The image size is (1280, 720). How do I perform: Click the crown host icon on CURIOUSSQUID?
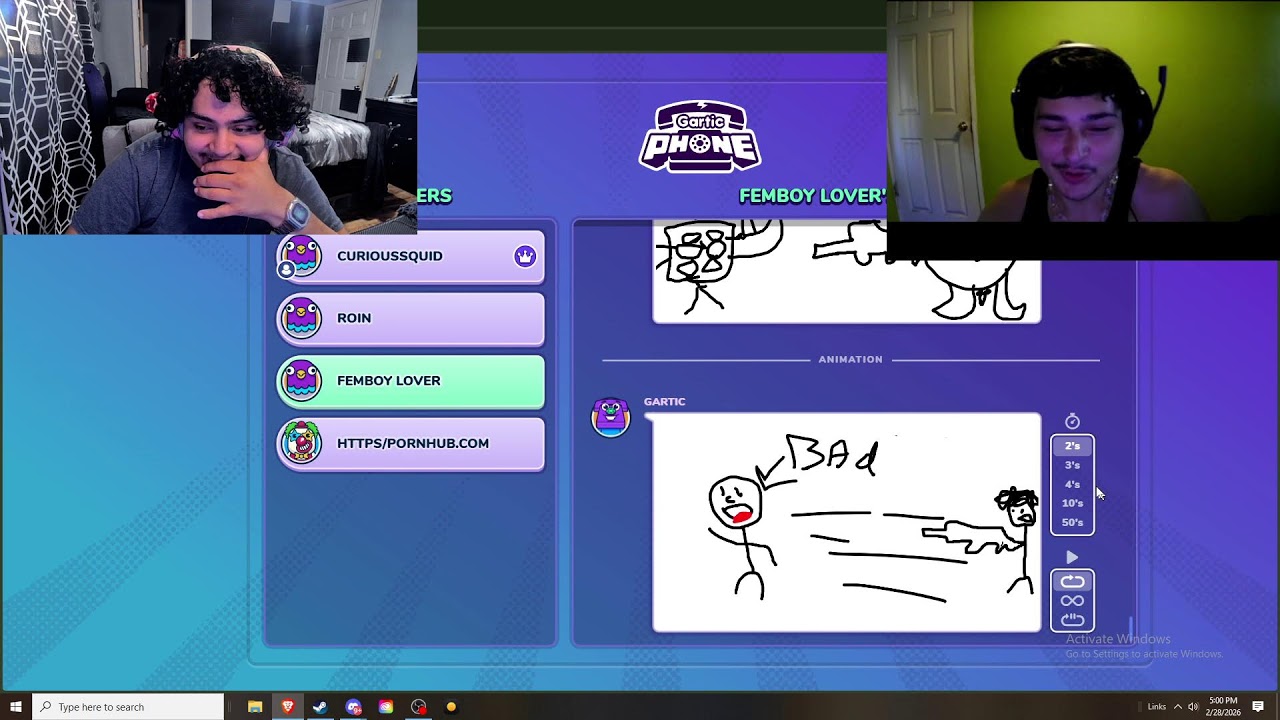point(525,256)
